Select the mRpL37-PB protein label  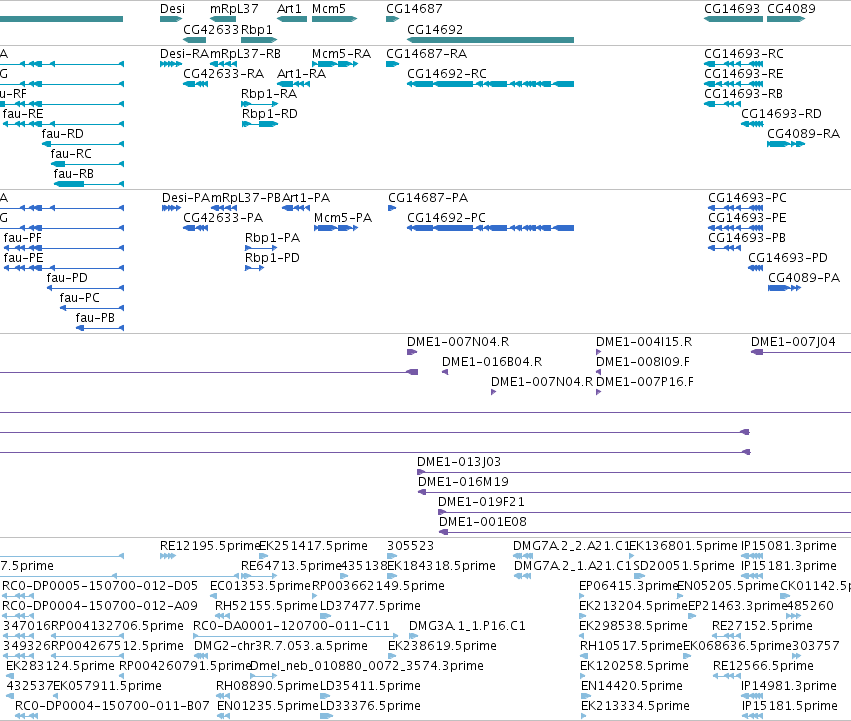[x=246, y=198]
